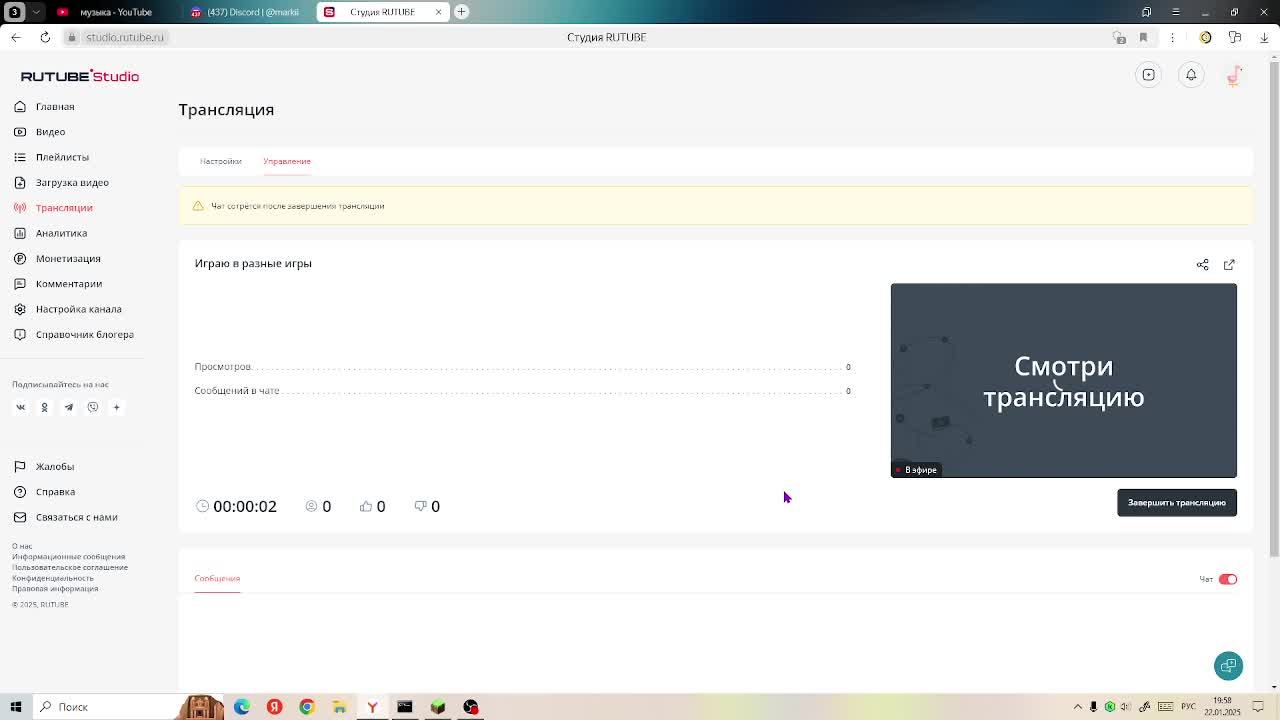The image size is (1280, 720).
Task: Open Viber social link icon
Action: 93,407
